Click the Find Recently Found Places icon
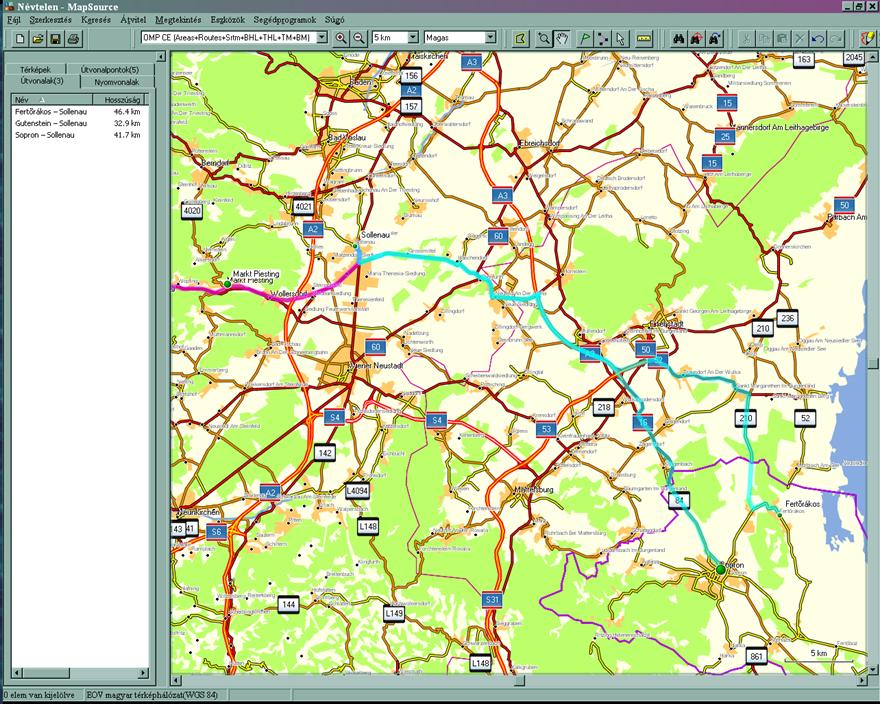The image size is (880, 704). [x=714, y=38]
